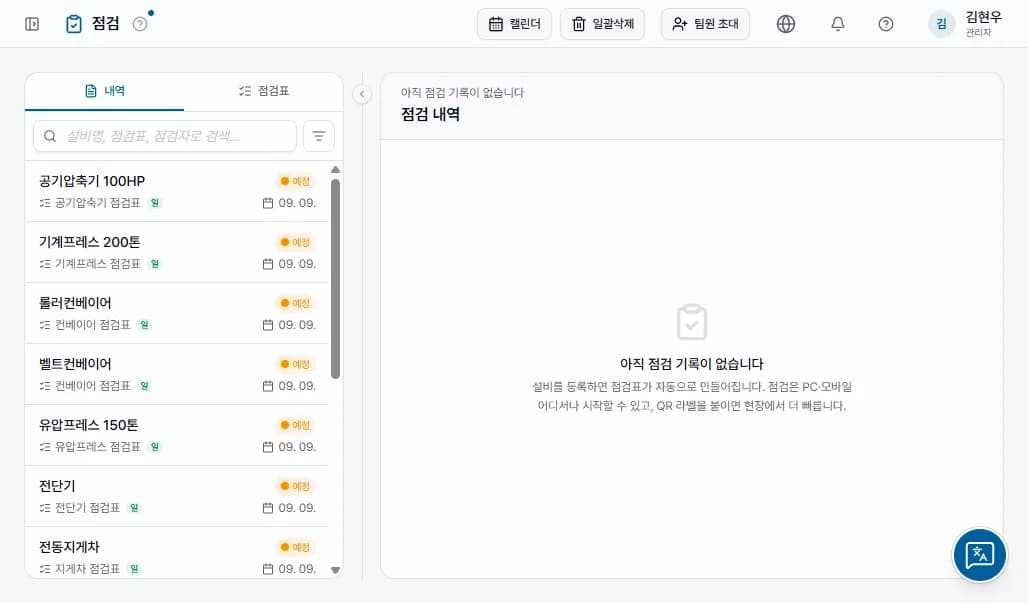1028x603 pixels.
Task: Click the 점검 clipboard logo icon
Action: click(73, 24)
